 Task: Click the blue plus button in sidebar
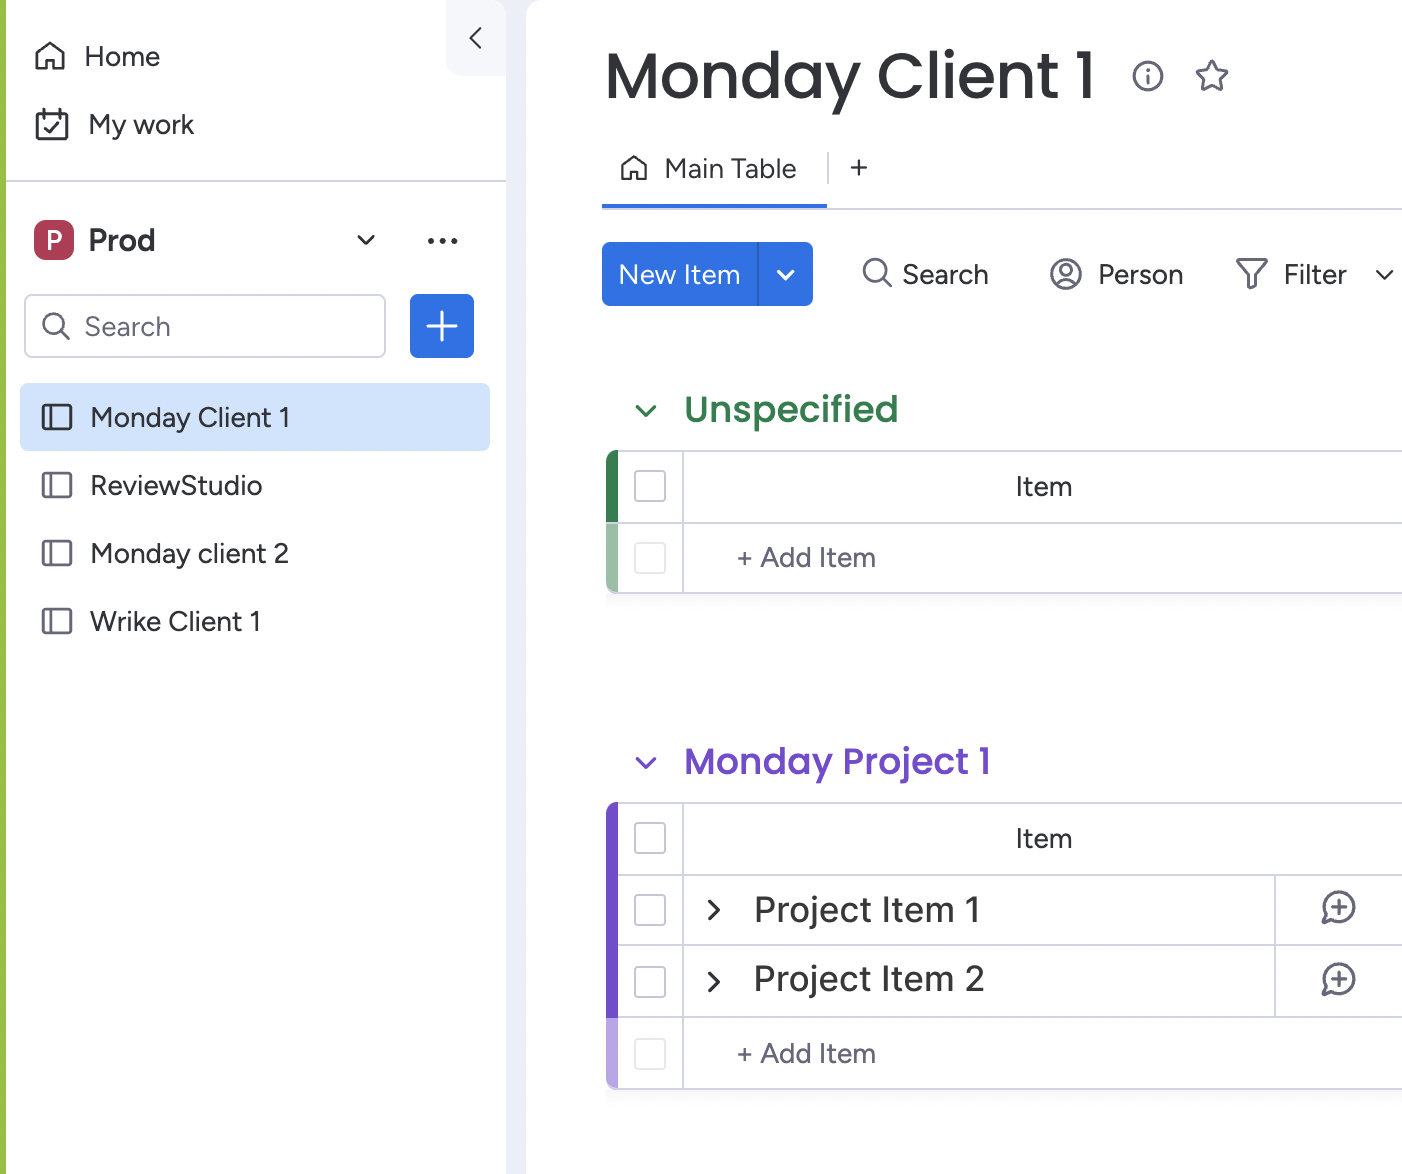pyautogui.click(x=441, y=326)
